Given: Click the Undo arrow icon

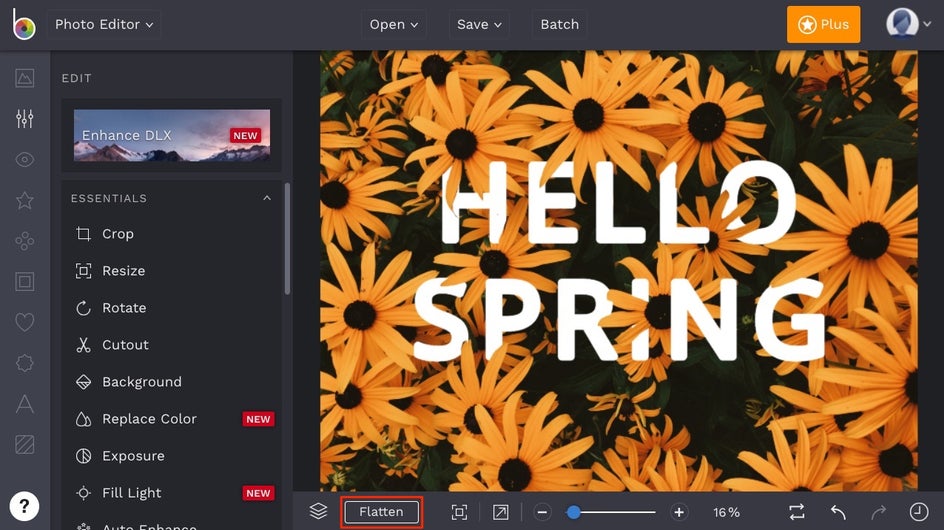Looking at the screenshot, I should click(x=838, y=512).
